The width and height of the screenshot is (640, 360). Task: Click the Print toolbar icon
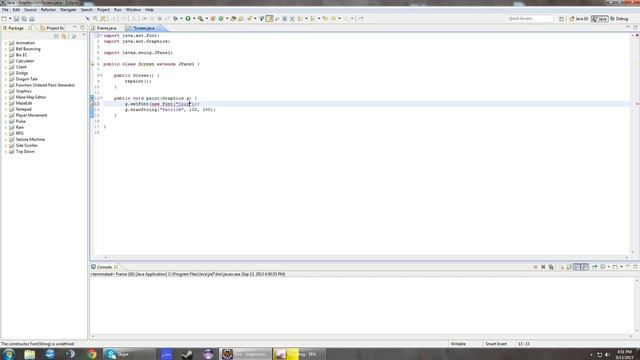(x=32, y=19)
